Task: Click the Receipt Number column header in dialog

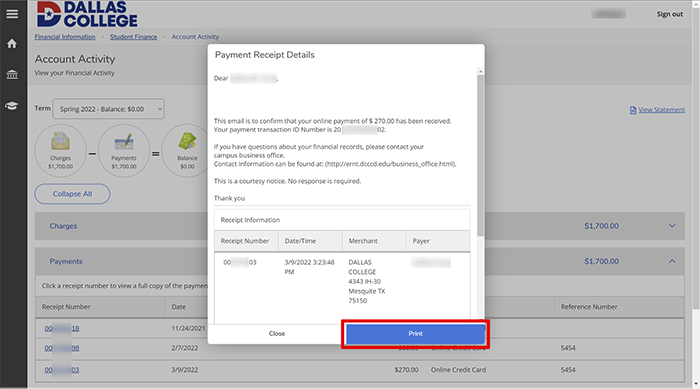Action: (x=245, y=241)
